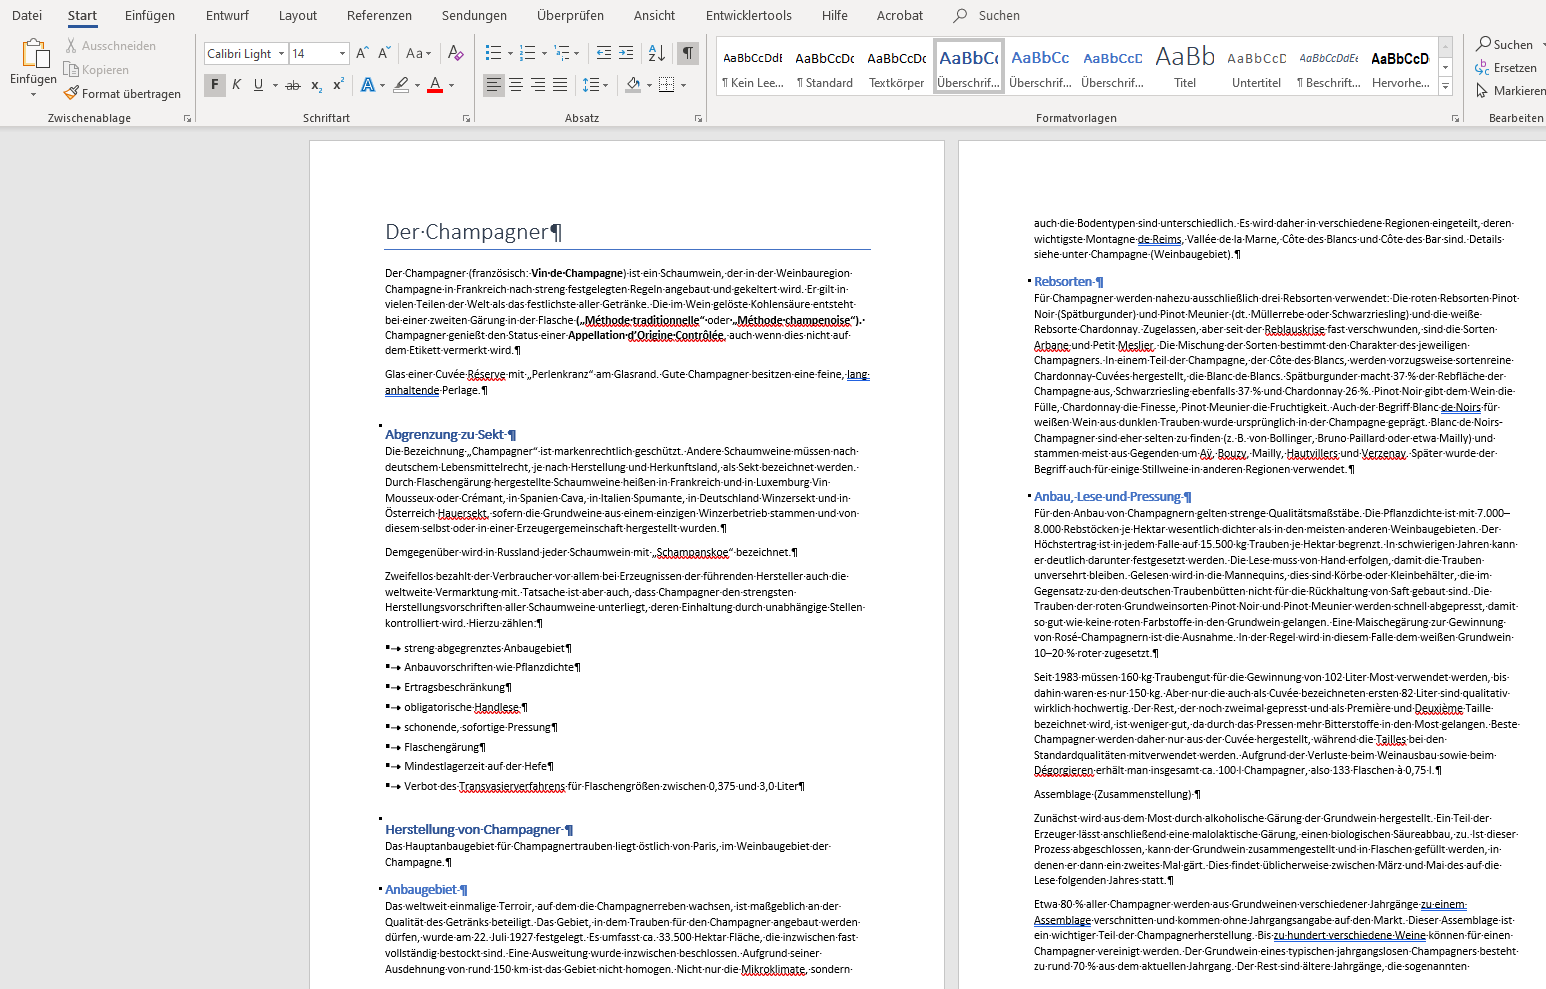Image resolution: width=1546 pixels, height=989 pixels.
Task: Toggle italic formatting
Action: point(236,86)
